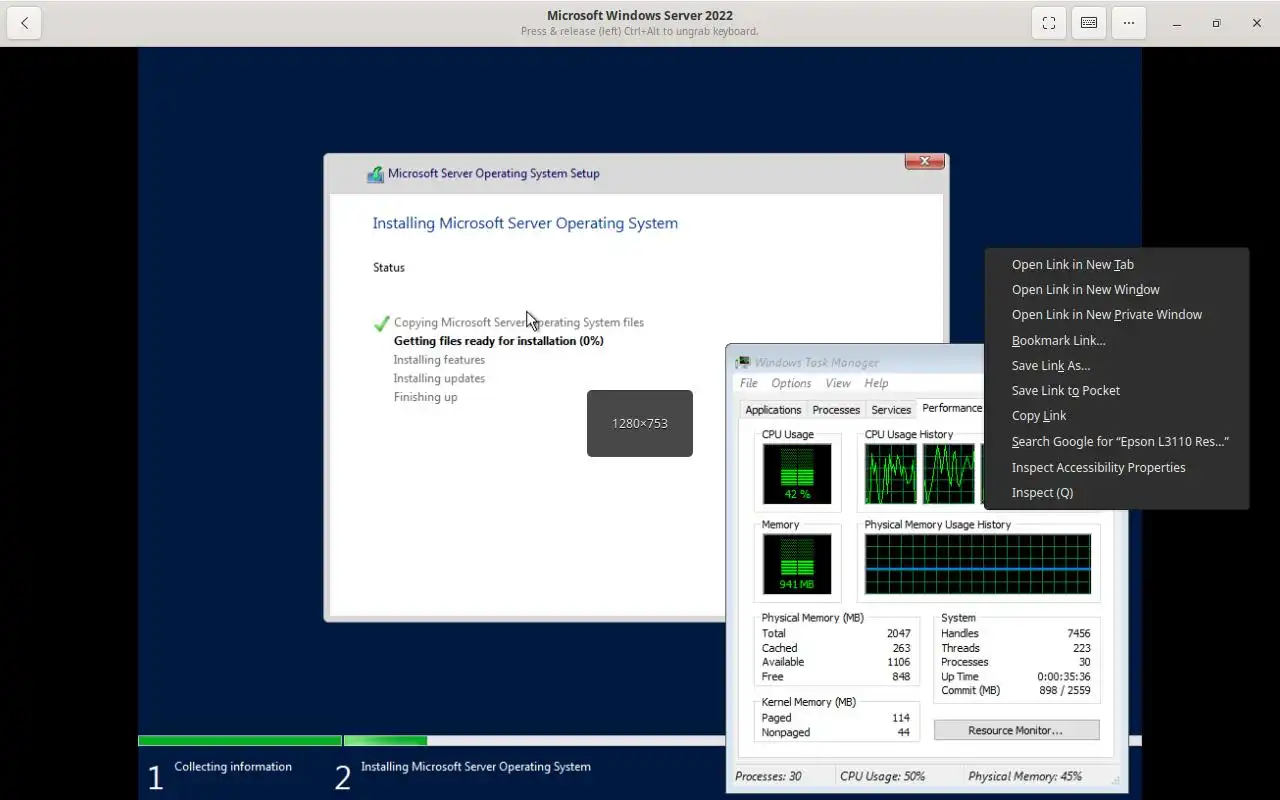The height and width of the screenshot is (800, 1280).
Task: Click step 1 'Collecting information' label
Action: pos(233,767)
